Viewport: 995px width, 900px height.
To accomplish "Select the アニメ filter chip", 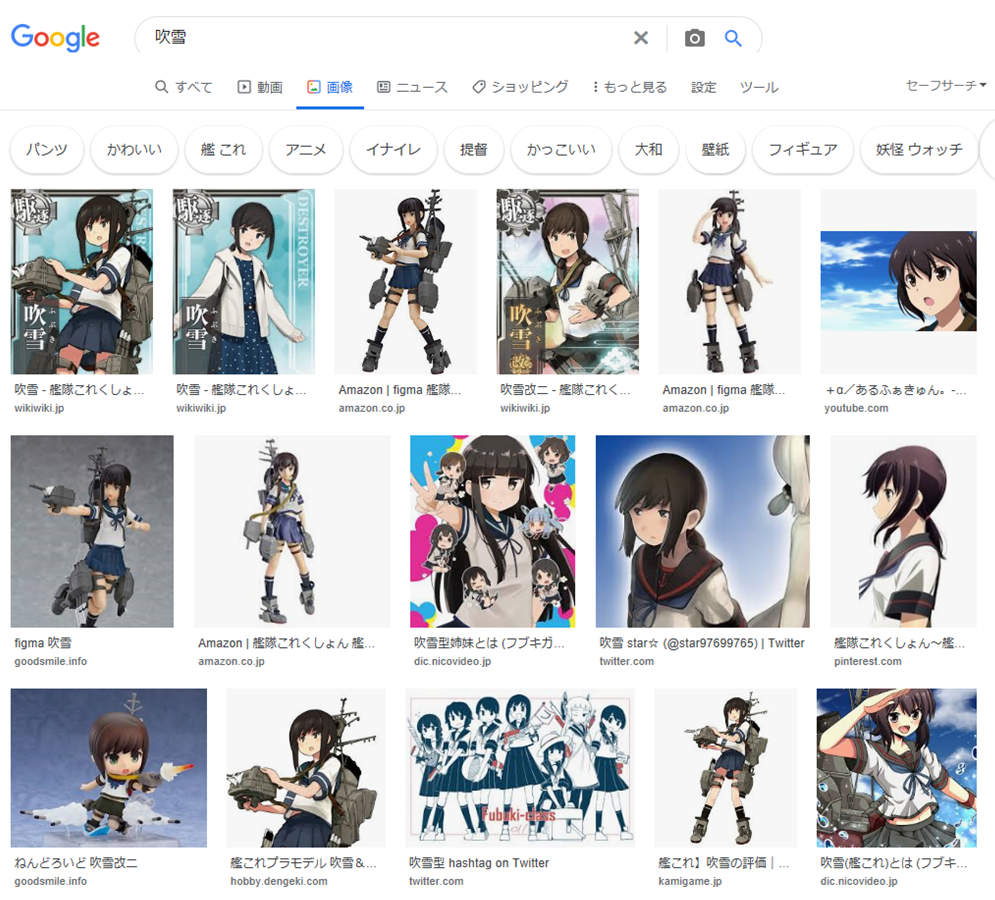I will point(306,150).
